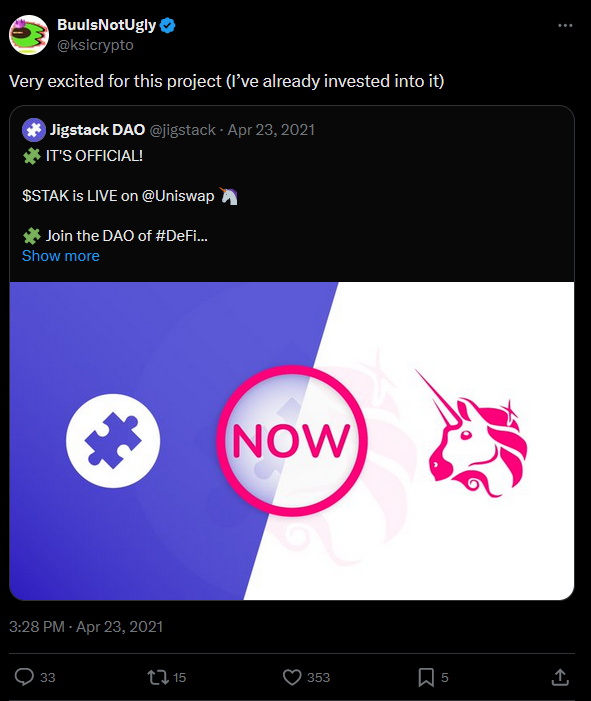Viewport: 591px width, 701px height.
Task: Click the pink Uniswap unicorn logo
Action: pyautogui.click(x=473, y=434)
